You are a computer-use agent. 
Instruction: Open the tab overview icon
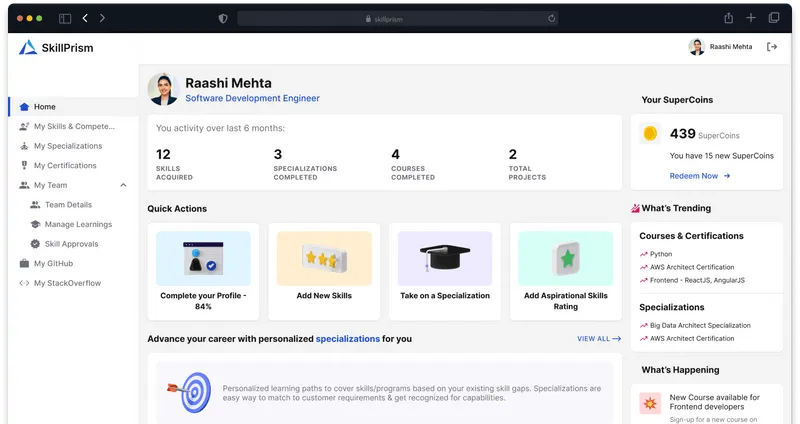point(773,18)
